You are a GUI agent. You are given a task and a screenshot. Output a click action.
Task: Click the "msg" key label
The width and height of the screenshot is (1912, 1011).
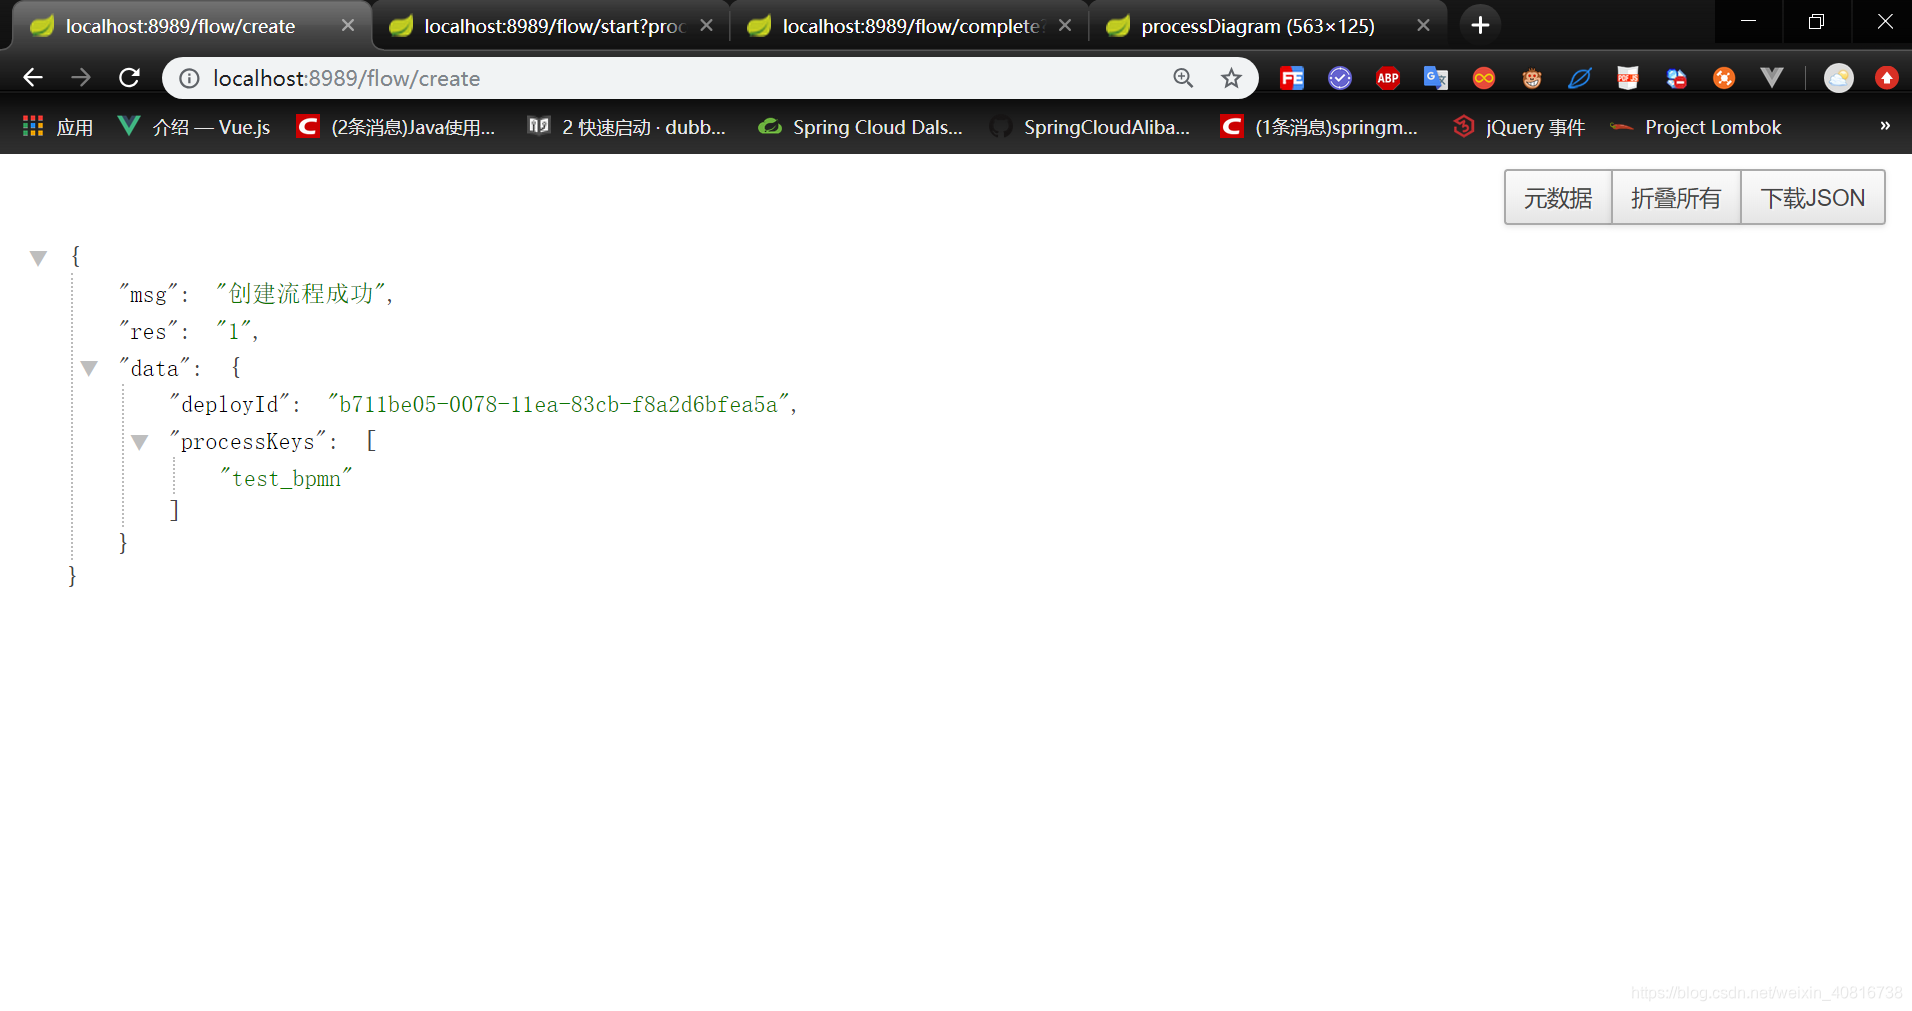pyautogui.click(x=148, y=294)
